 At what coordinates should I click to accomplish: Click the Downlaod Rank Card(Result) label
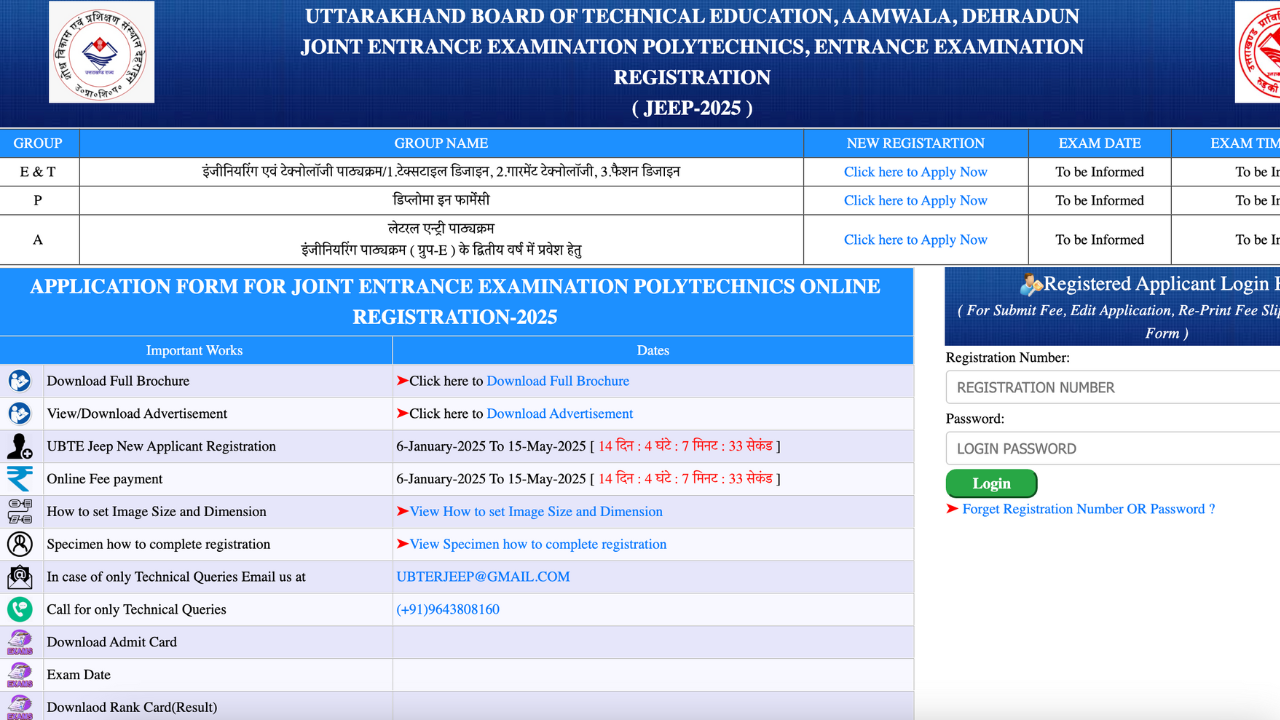coord(132,707)
